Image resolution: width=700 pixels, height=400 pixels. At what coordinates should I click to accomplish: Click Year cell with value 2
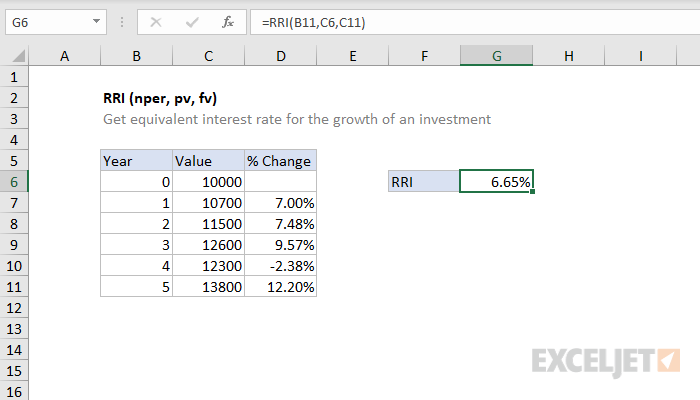point(137,224)
